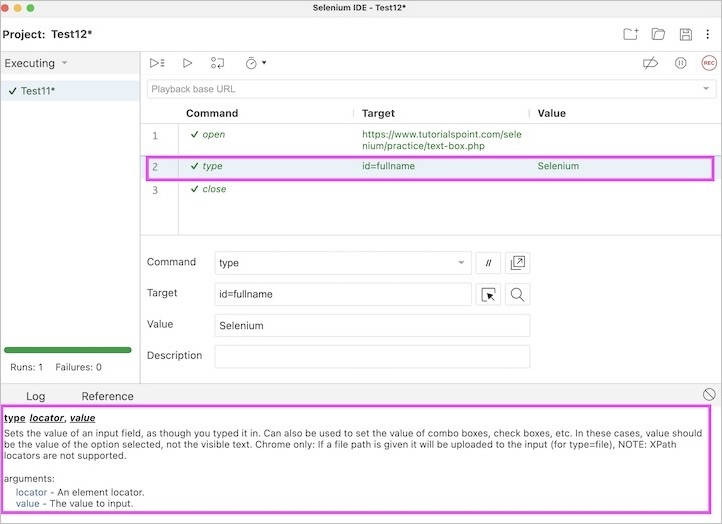Save the project with the disk icon
The image size is (722, 524).
point(686,34)
